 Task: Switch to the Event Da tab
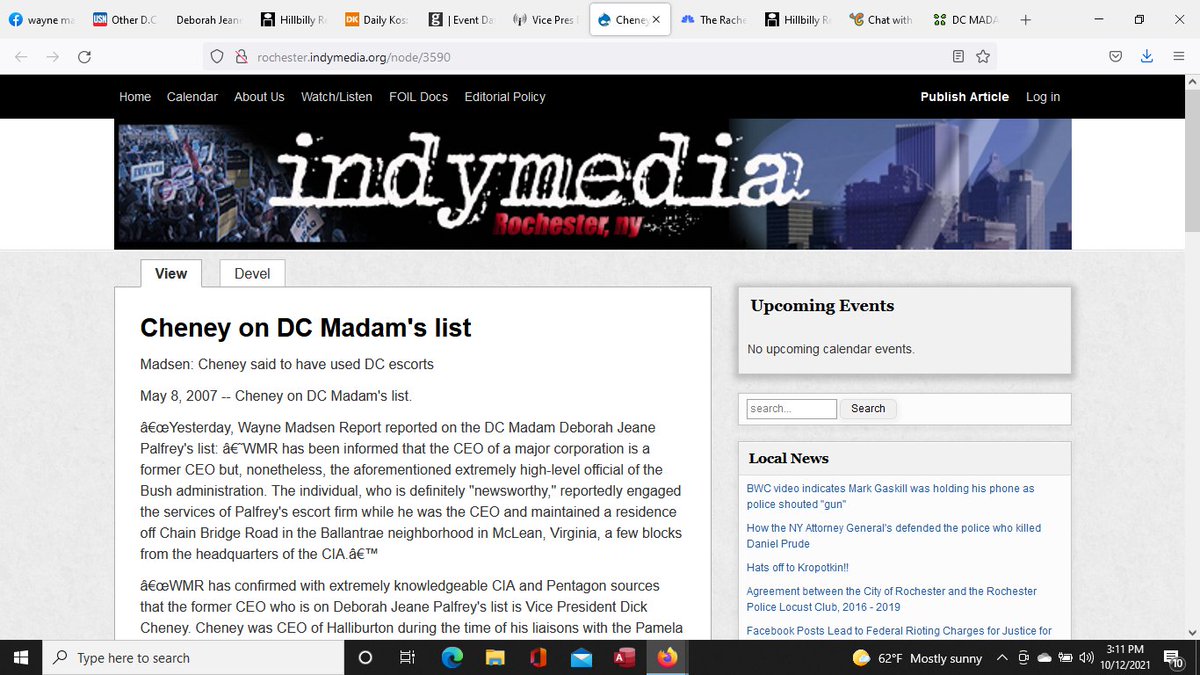point(461,20)
